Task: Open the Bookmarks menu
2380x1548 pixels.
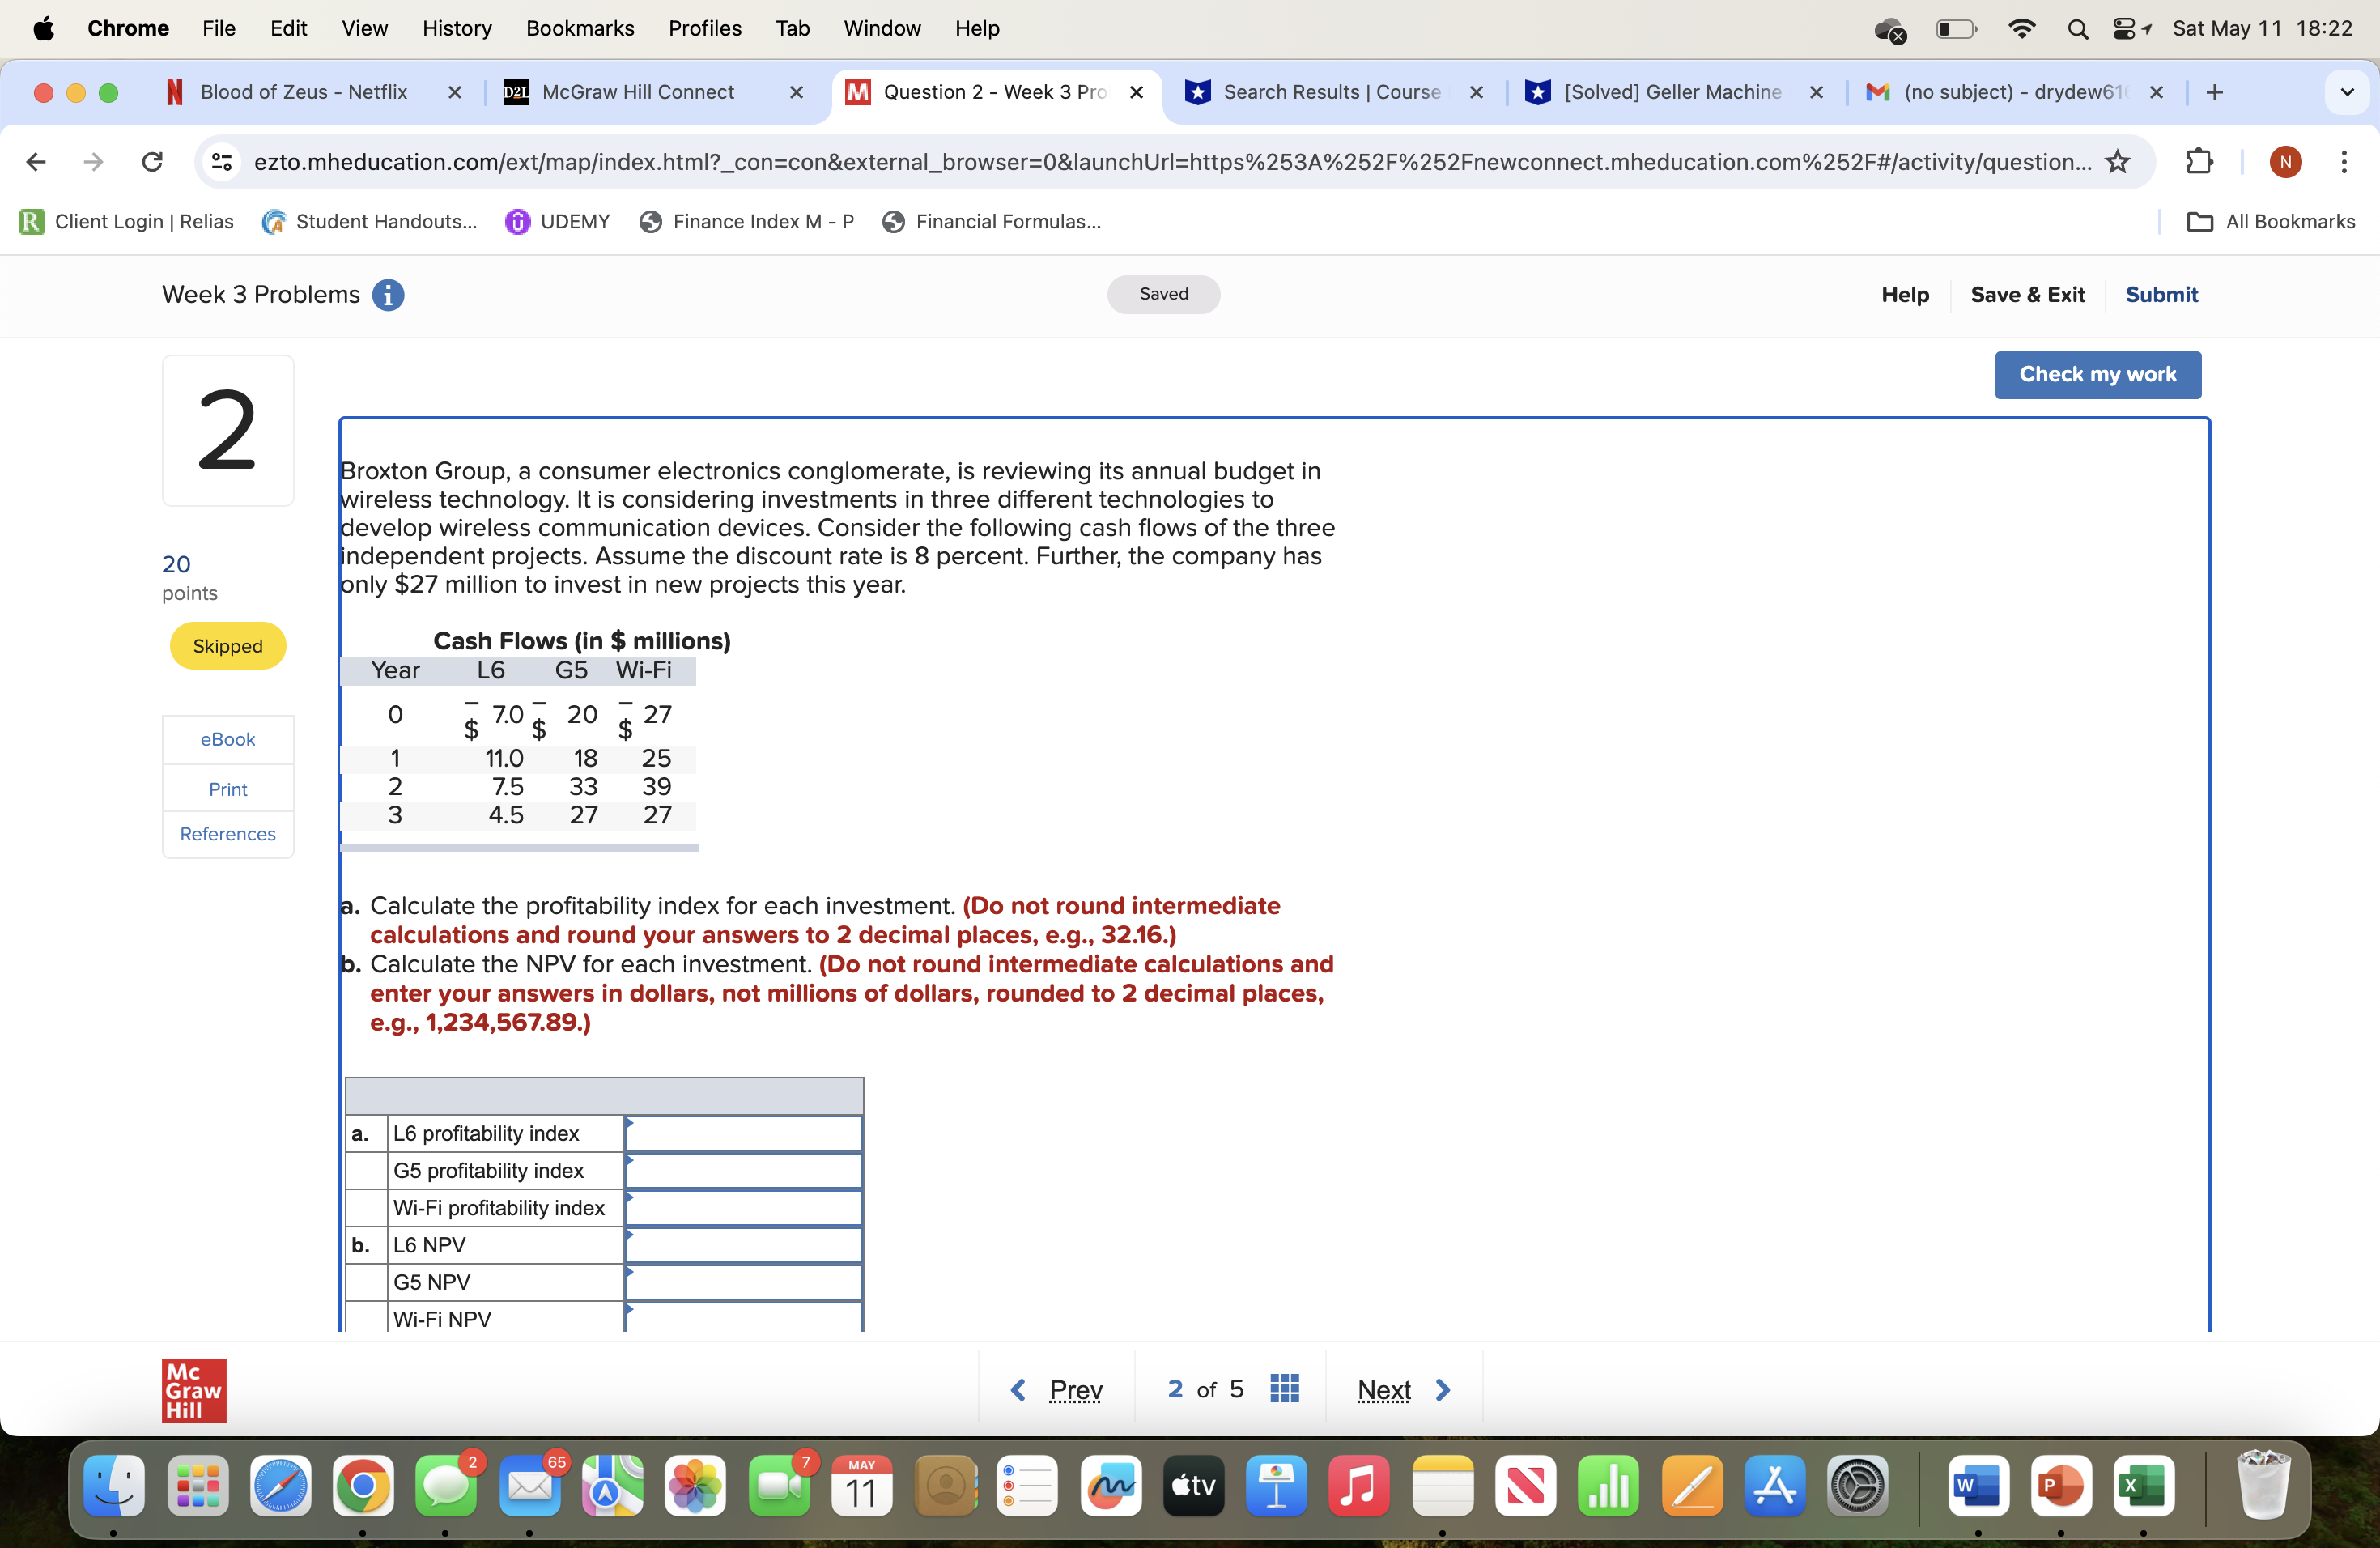Action: pos(580,28)
